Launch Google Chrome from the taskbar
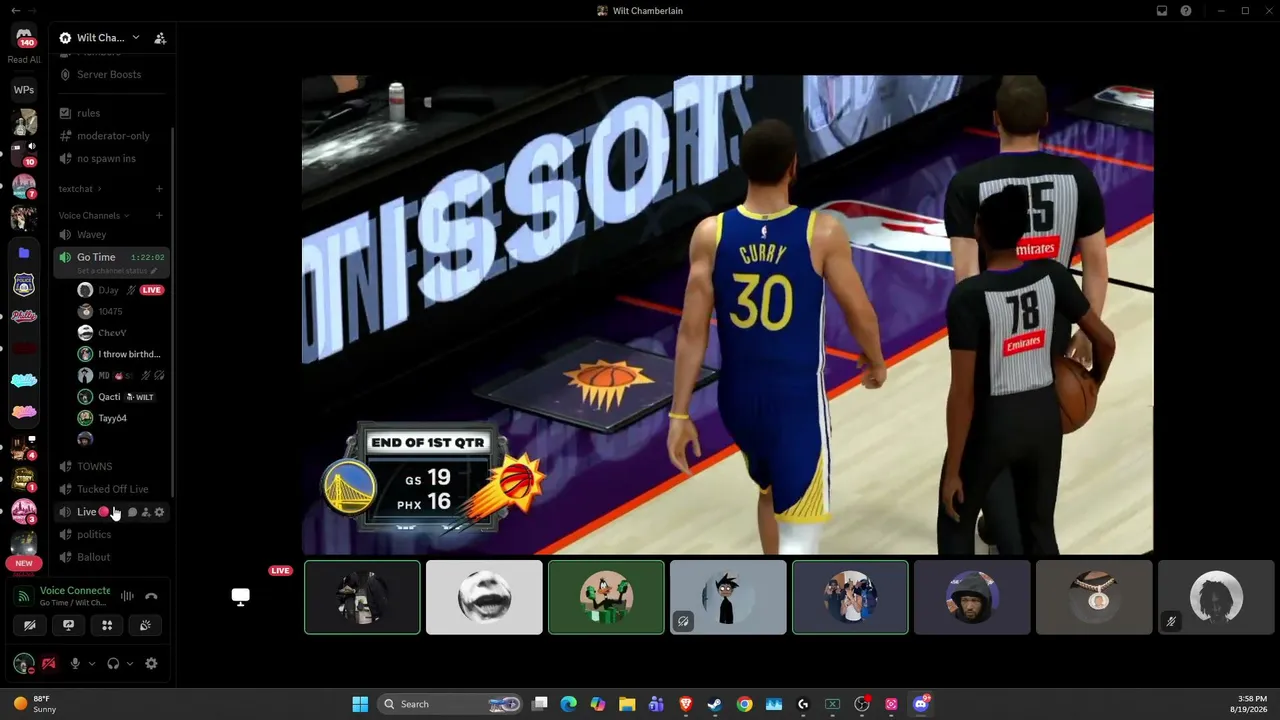The image size is (1280, 720). pyautogui.click(x=744, y=704)
